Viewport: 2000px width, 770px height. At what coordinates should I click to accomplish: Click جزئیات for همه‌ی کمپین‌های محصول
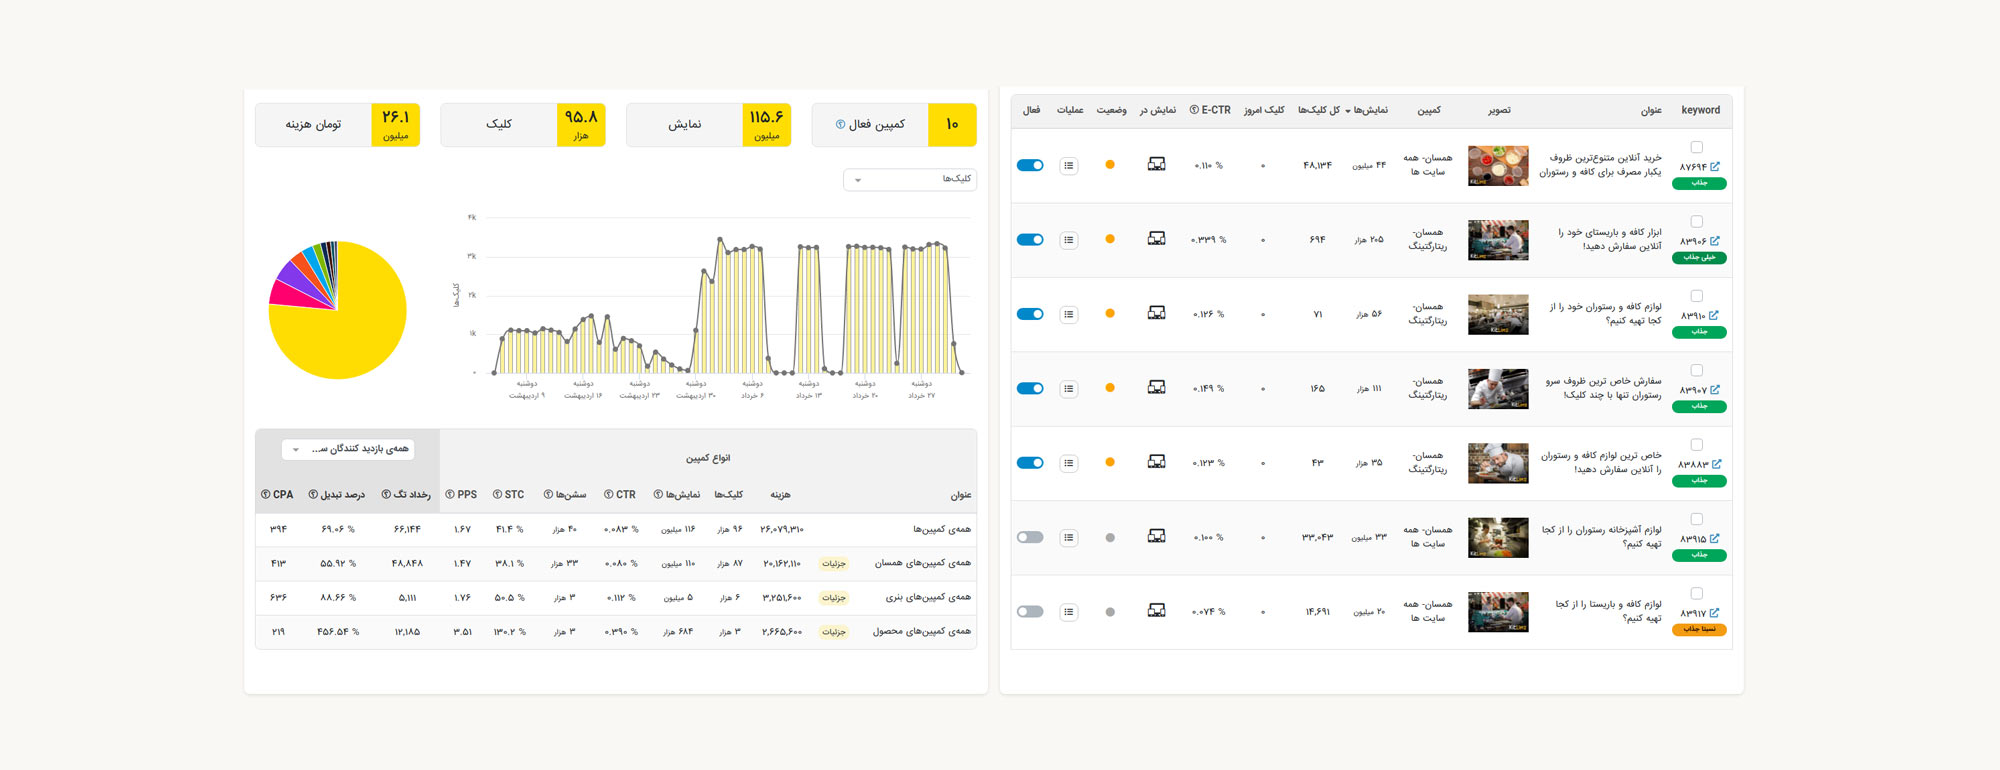pos(833,632)
